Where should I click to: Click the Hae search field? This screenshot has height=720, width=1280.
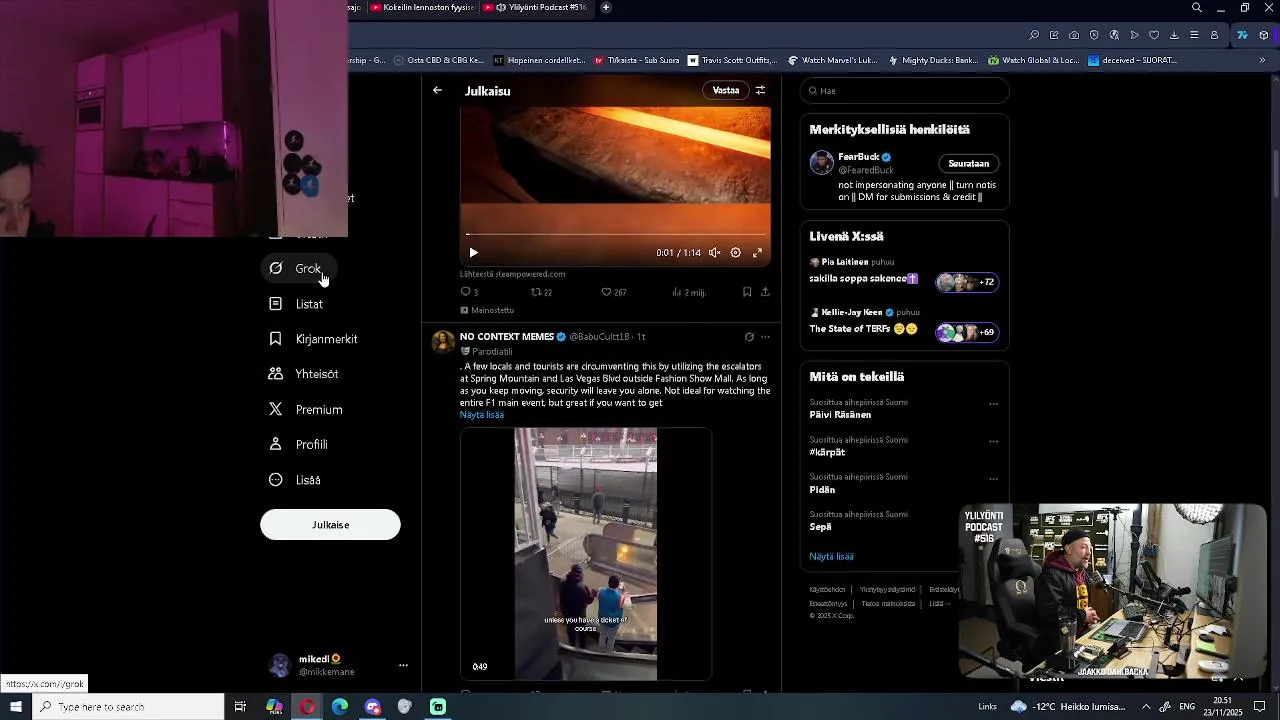pyautogui.click(x=904, y=91)
